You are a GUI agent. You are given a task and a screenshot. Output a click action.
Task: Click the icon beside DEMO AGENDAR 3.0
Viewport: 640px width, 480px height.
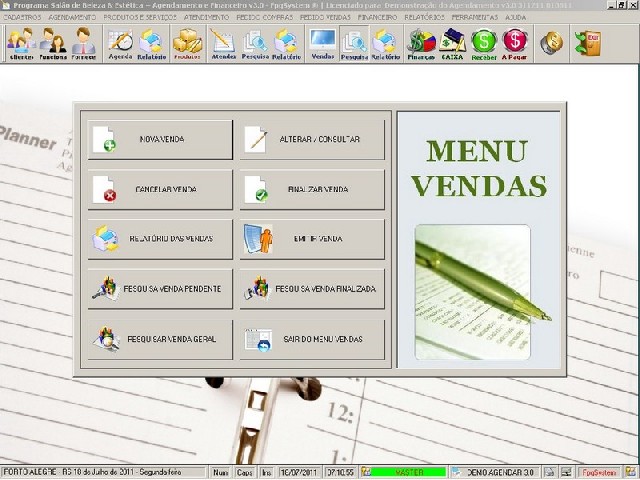pos(456,472)
